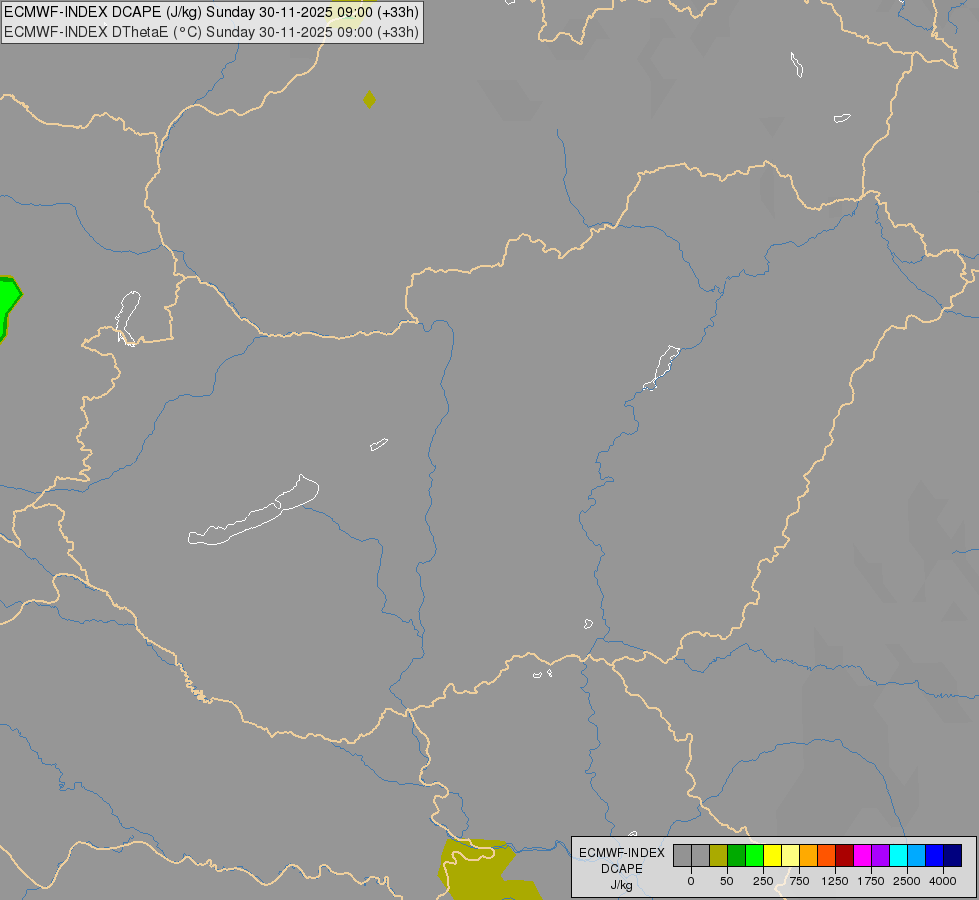979x900 pixels.
Task: Pick the red-orange legend swatch
Action: click(827, 855)
